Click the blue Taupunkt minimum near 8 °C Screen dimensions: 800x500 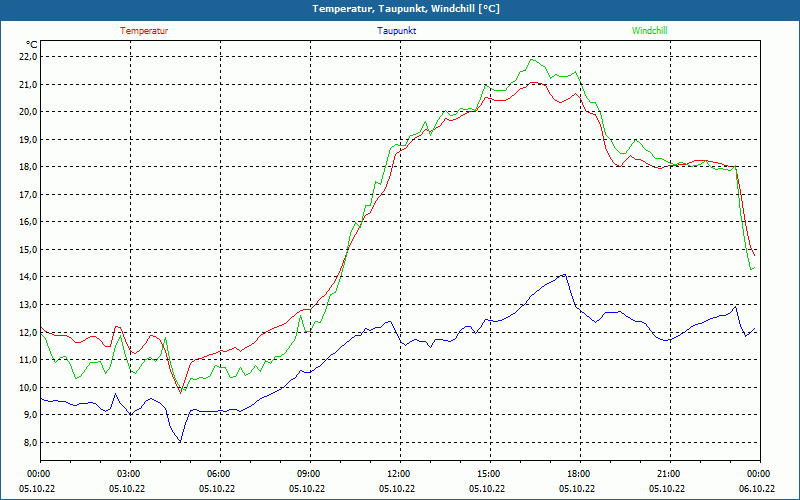[180, 441]
